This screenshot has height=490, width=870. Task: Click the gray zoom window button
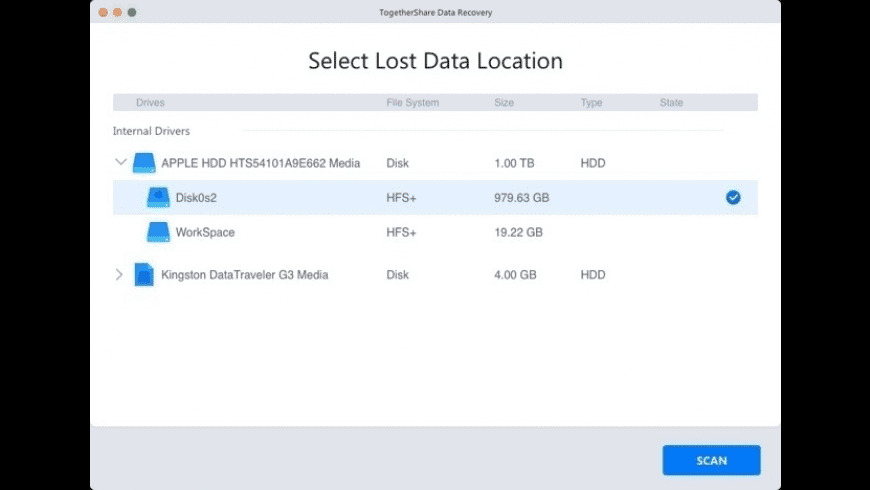[x=132, y=12]
